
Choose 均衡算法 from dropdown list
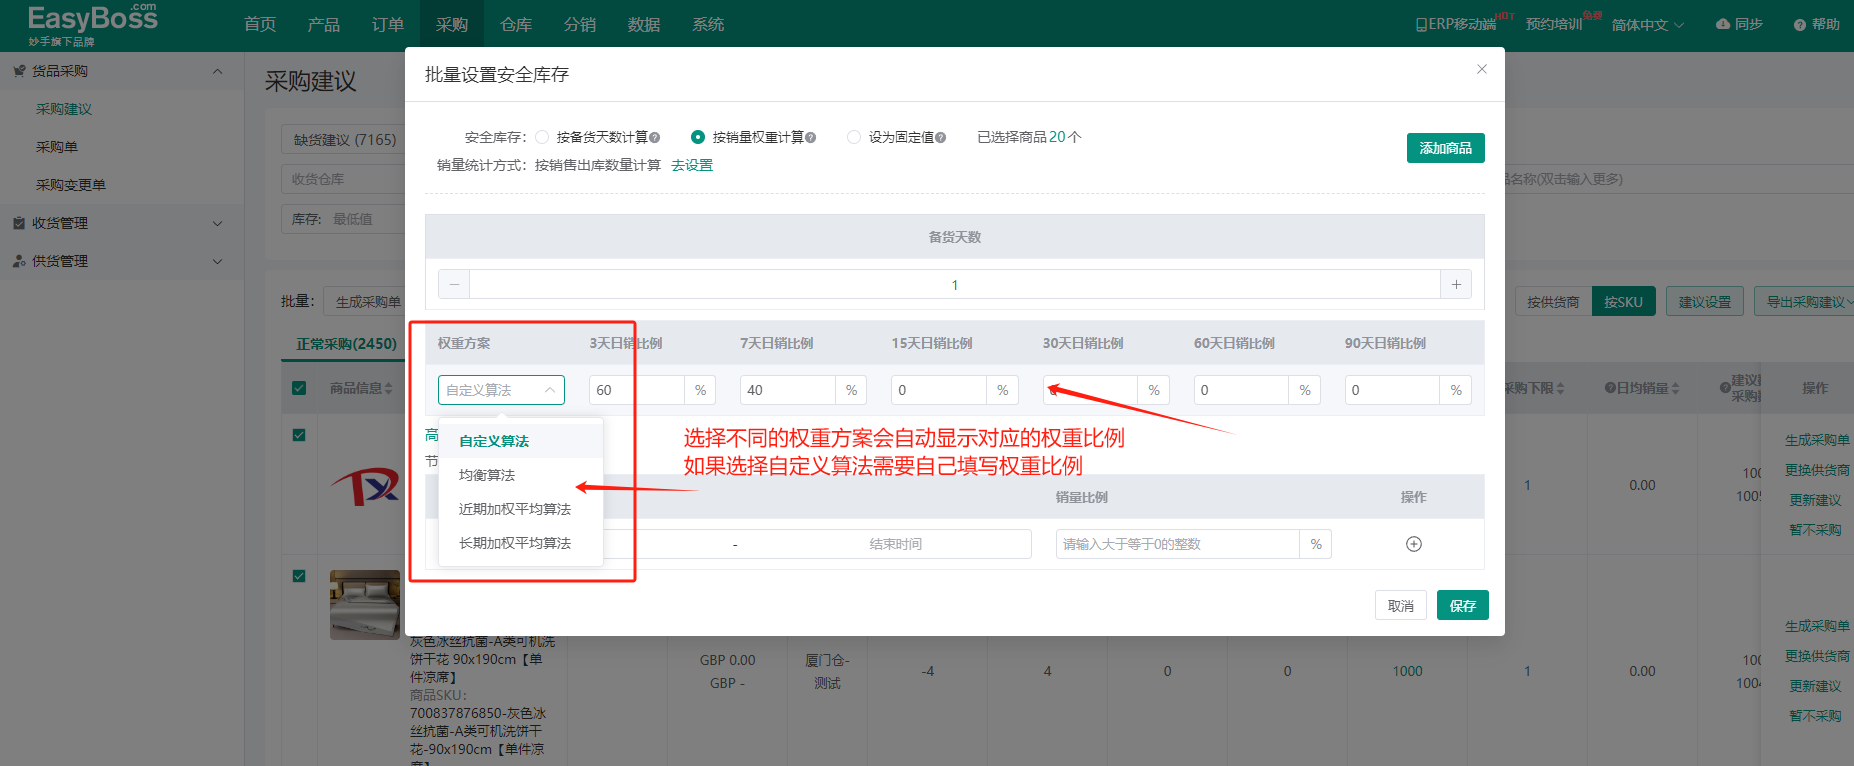pos(521,475)
